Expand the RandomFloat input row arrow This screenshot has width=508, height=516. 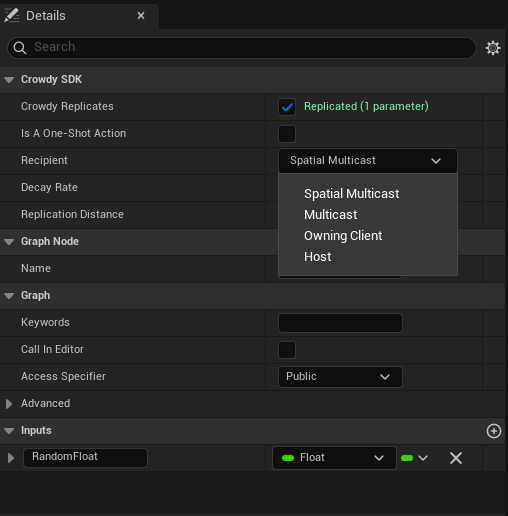pyautogui.click(x=11, y=458)
